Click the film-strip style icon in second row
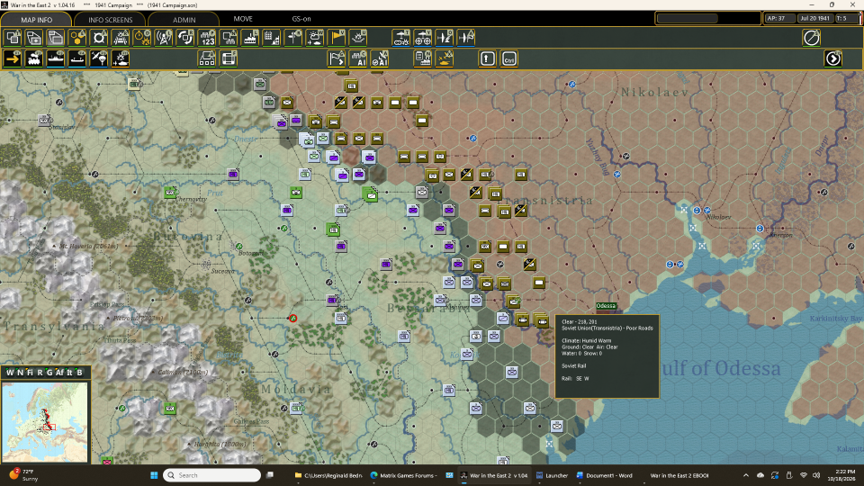 tap(229, 58)
